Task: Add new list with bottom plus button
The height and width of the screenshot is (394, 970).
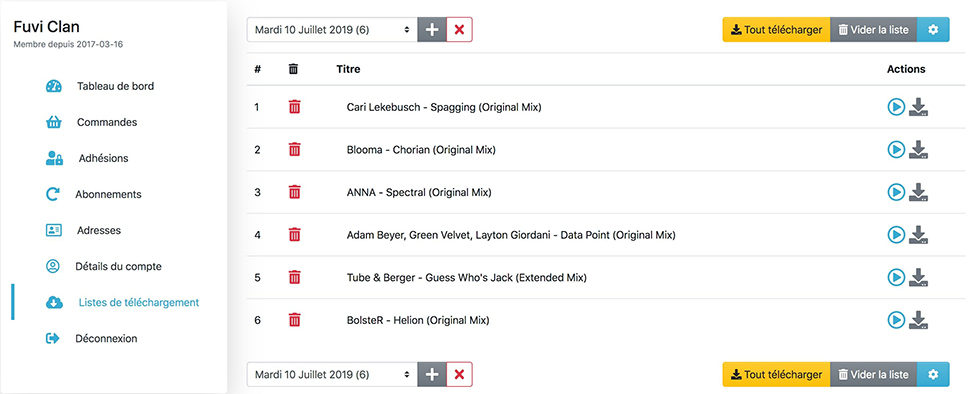Action: point(432,374)
